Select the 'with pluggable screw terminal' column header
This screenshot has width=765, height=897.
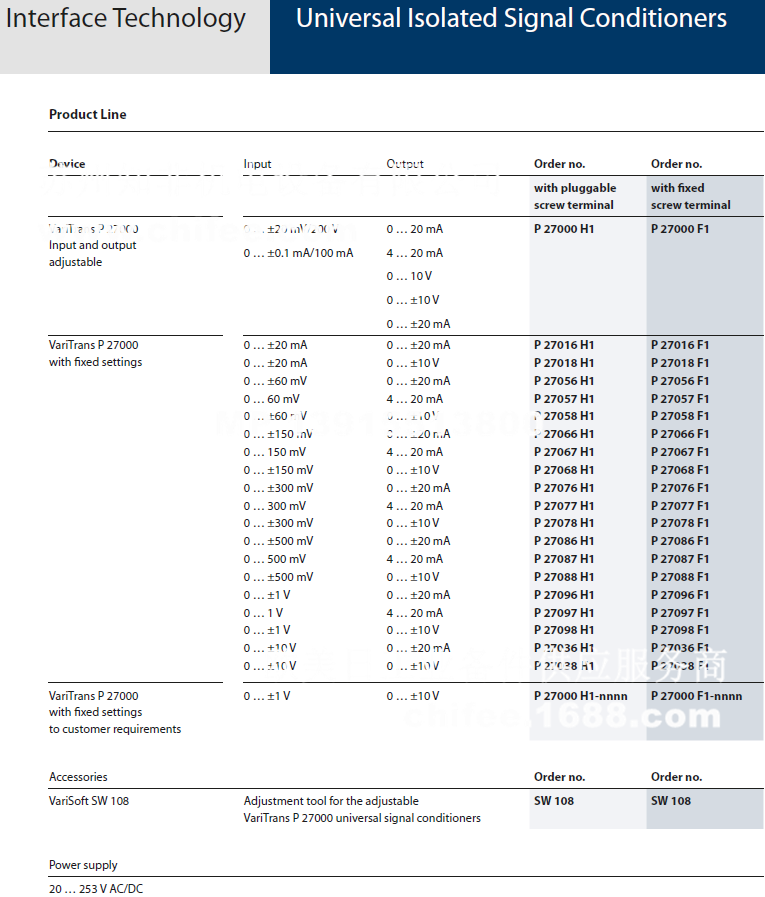(x=575, y=196)
